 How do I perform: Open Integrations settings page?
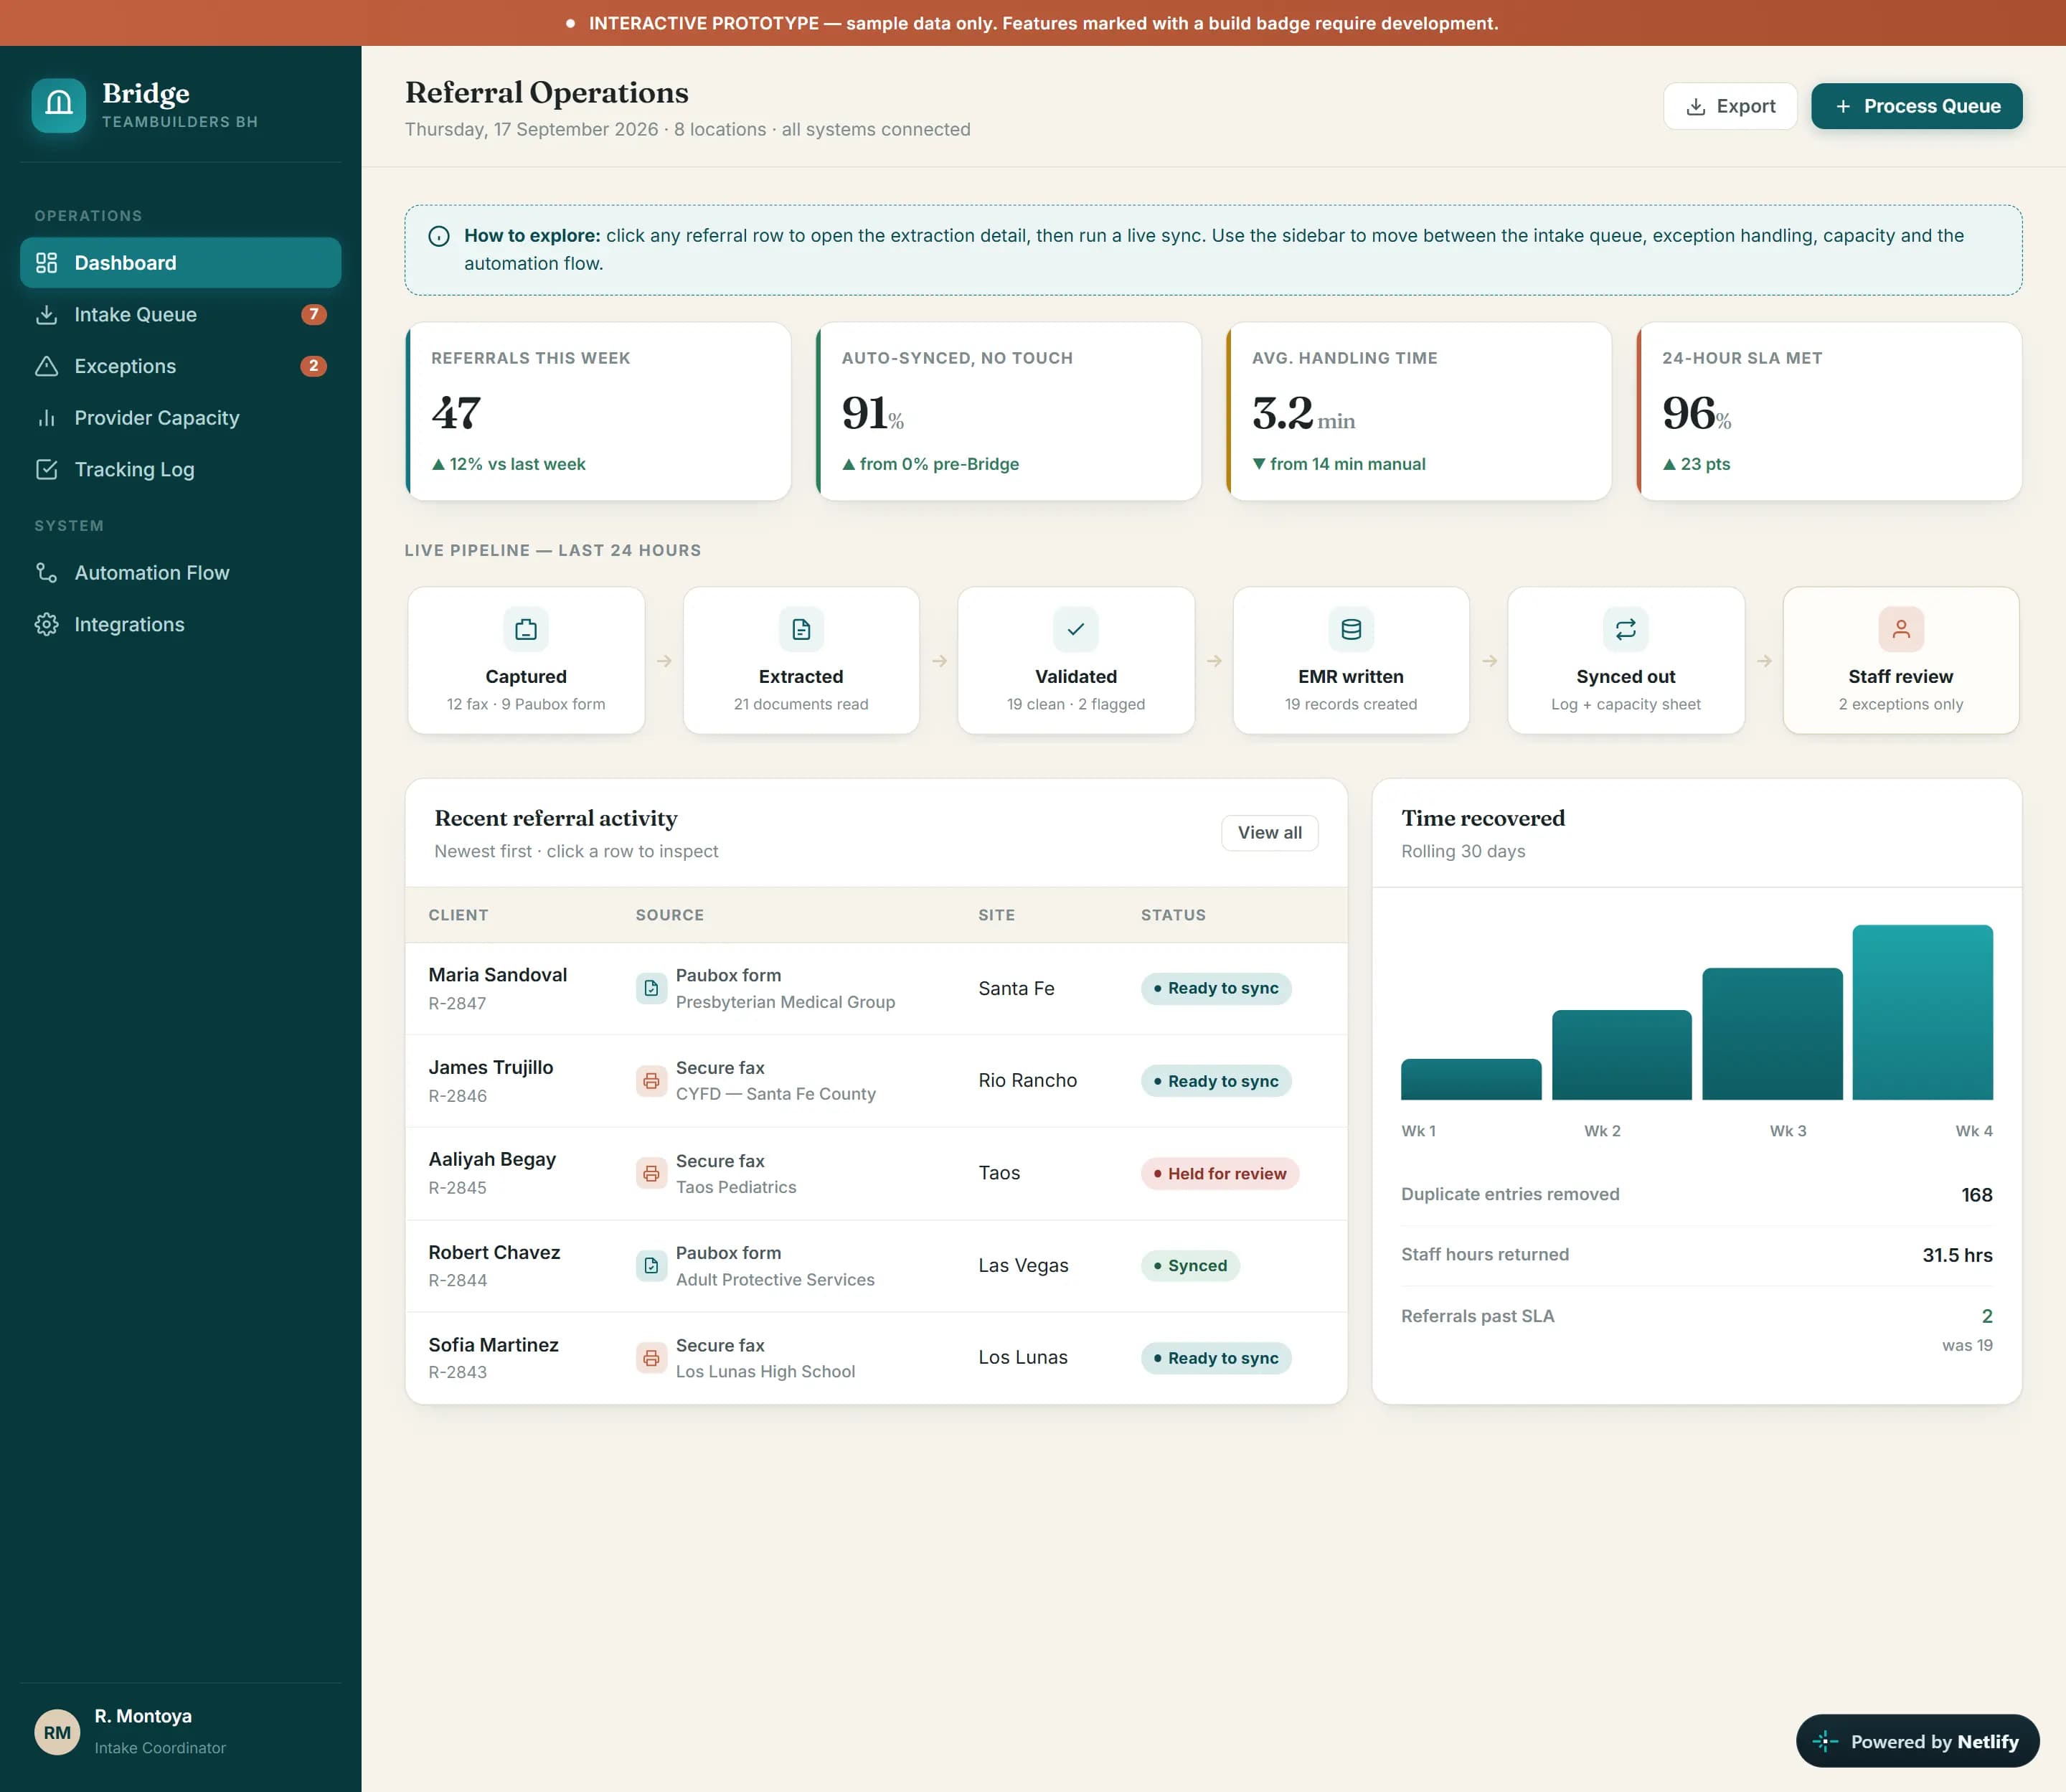pos(180,624)
